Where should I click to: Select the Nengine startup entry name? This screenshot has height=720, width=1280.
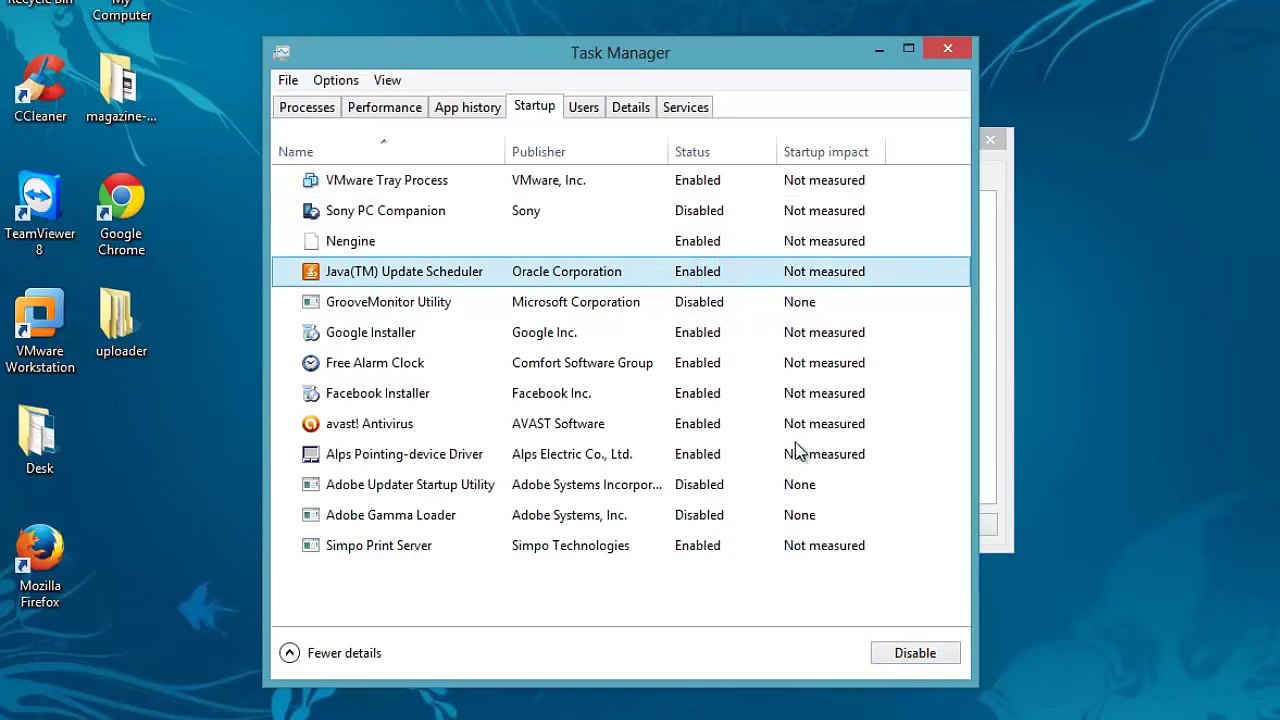350,241
